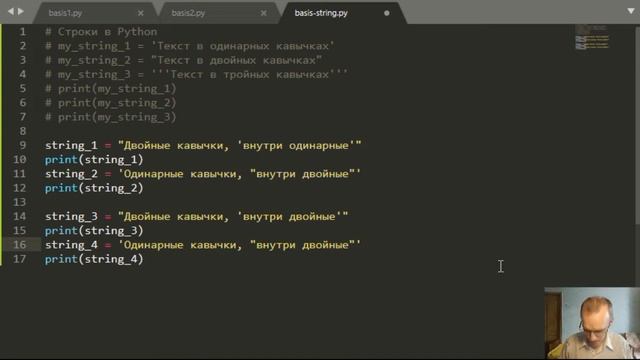The image size is (640, 360).
Task: Click the empty line 13 number
Action: point(20,202)
